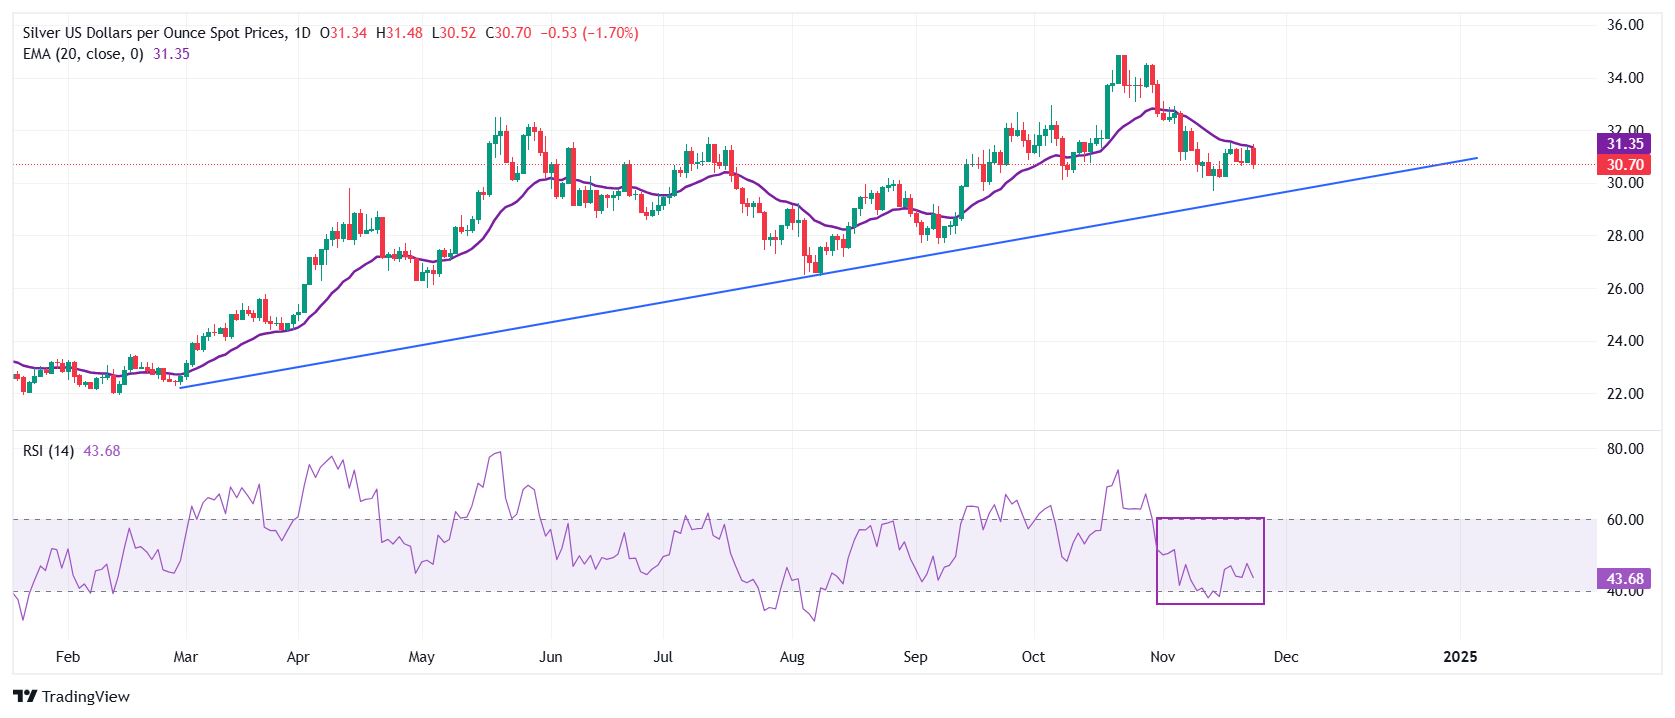Click the 36.00 price axis label
Viewport: 1675px width, 718px height.
(x=1625, y=25)
